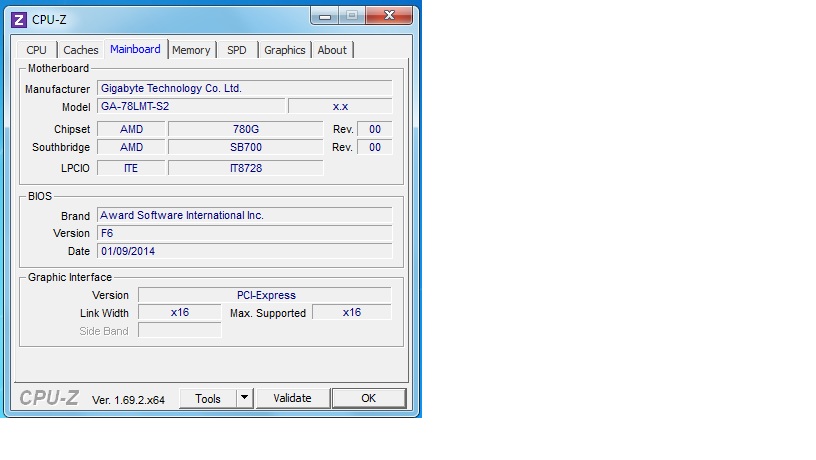Open the SPD tab
The image size is (816, 460).
point(237,50)
